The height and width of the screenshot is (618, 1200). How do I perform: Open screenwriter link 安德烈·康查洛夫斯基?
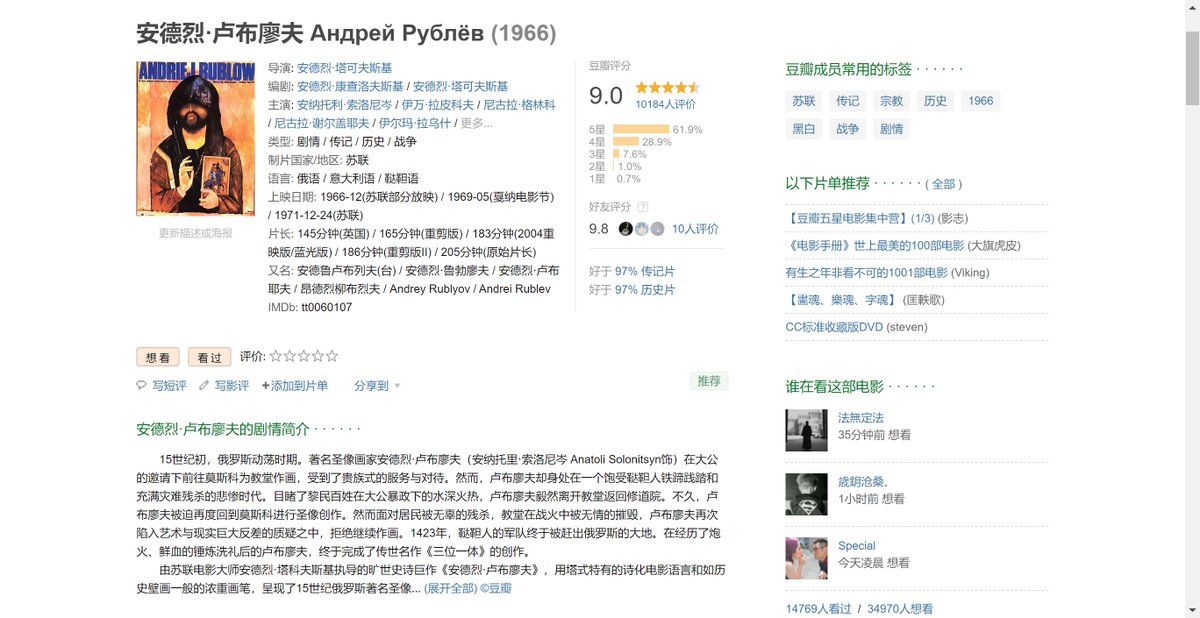351,87
